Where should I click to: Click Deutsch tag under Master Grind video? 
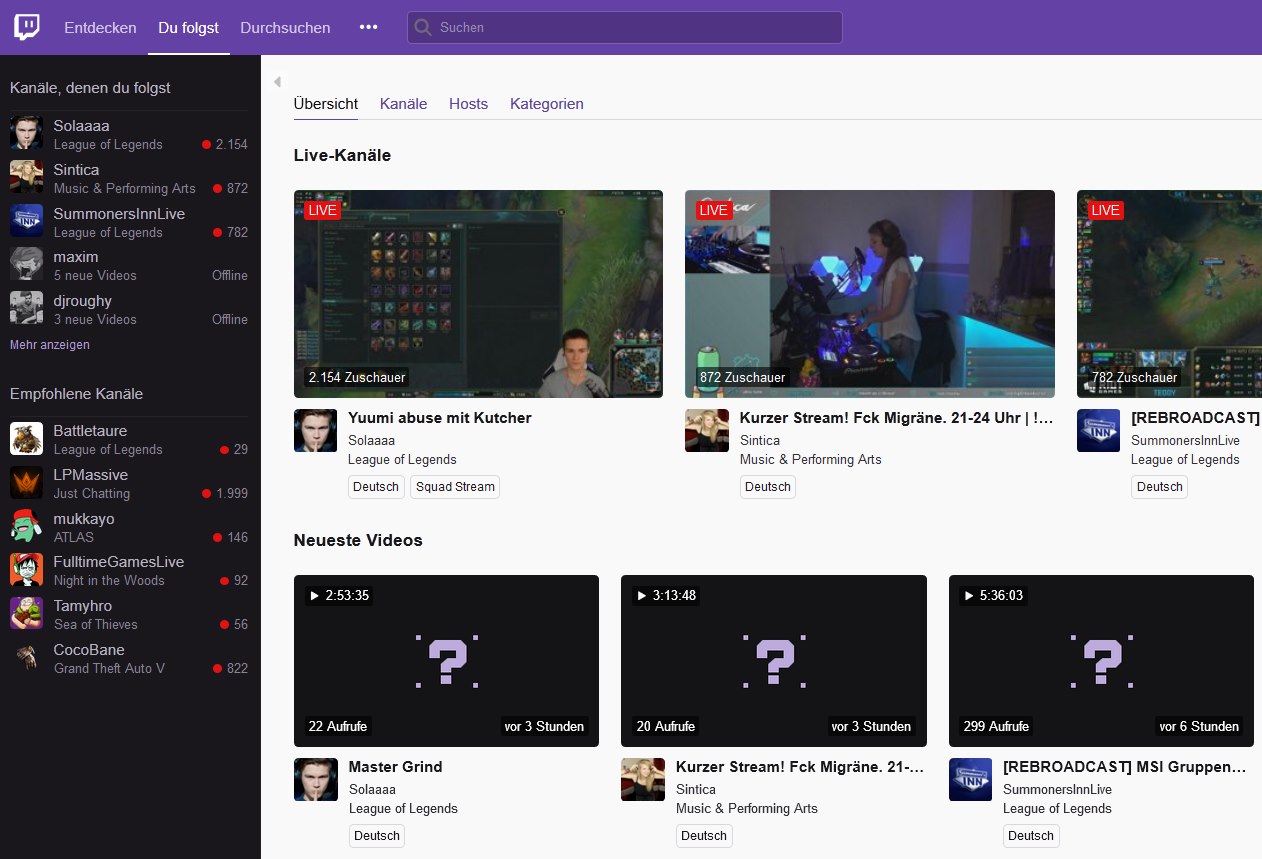click(377, 836)
